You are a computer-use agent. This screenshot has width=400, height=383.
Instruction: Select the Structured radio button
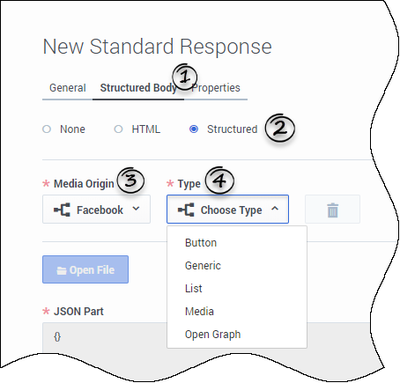(x=194, y=129)
